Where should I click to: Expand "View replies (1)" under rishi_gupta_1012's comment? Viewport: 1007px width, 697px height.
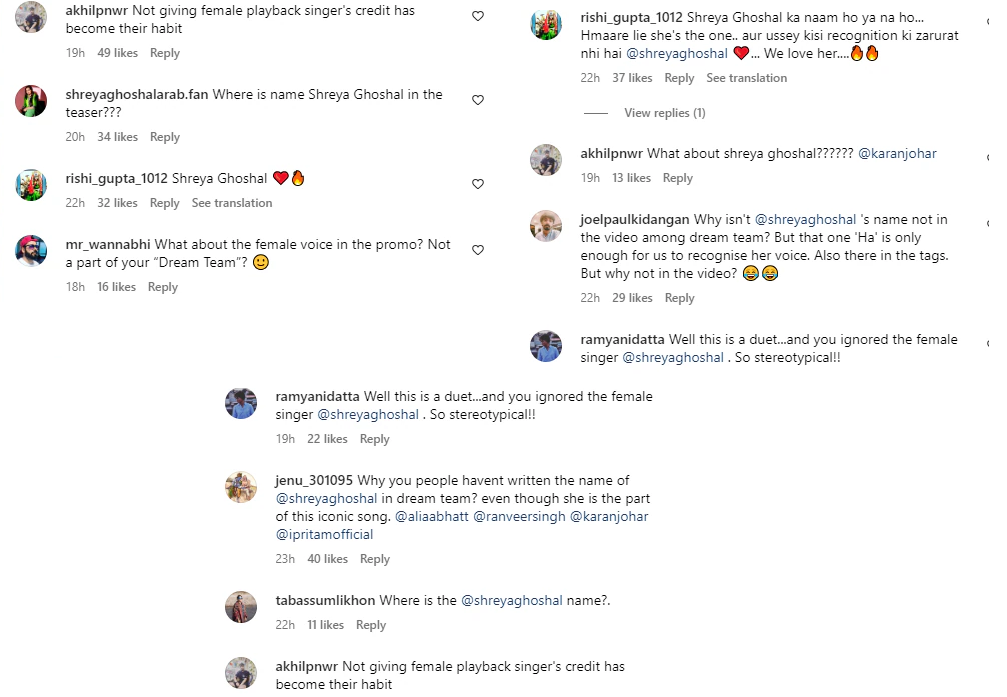[664, 113]
